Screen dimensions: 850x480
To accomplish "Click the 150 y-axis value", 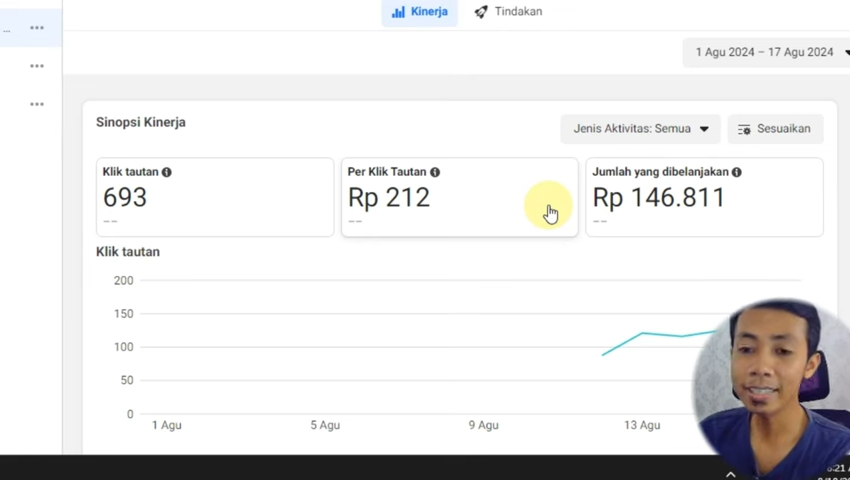I will pos(124,314).
